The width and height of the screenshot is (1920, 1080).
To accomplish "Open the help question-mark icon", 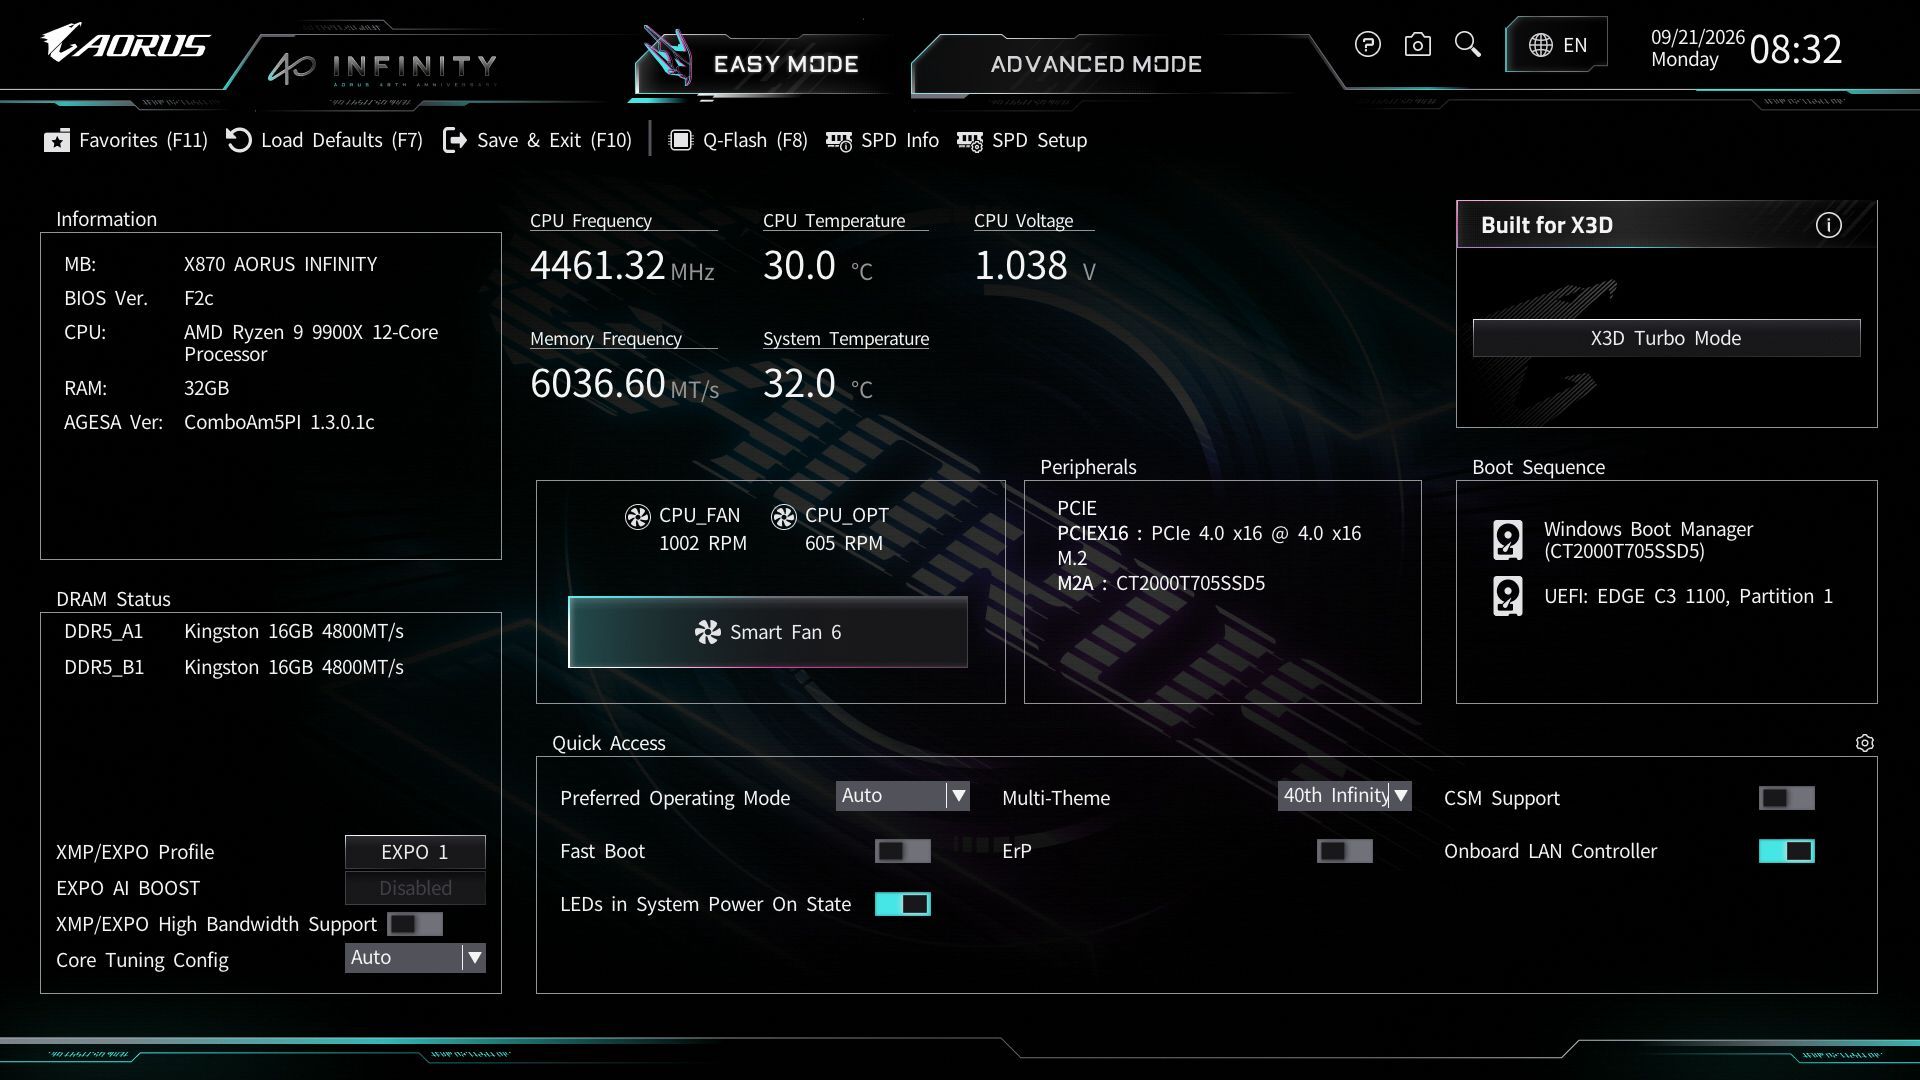I will 1367,44.
